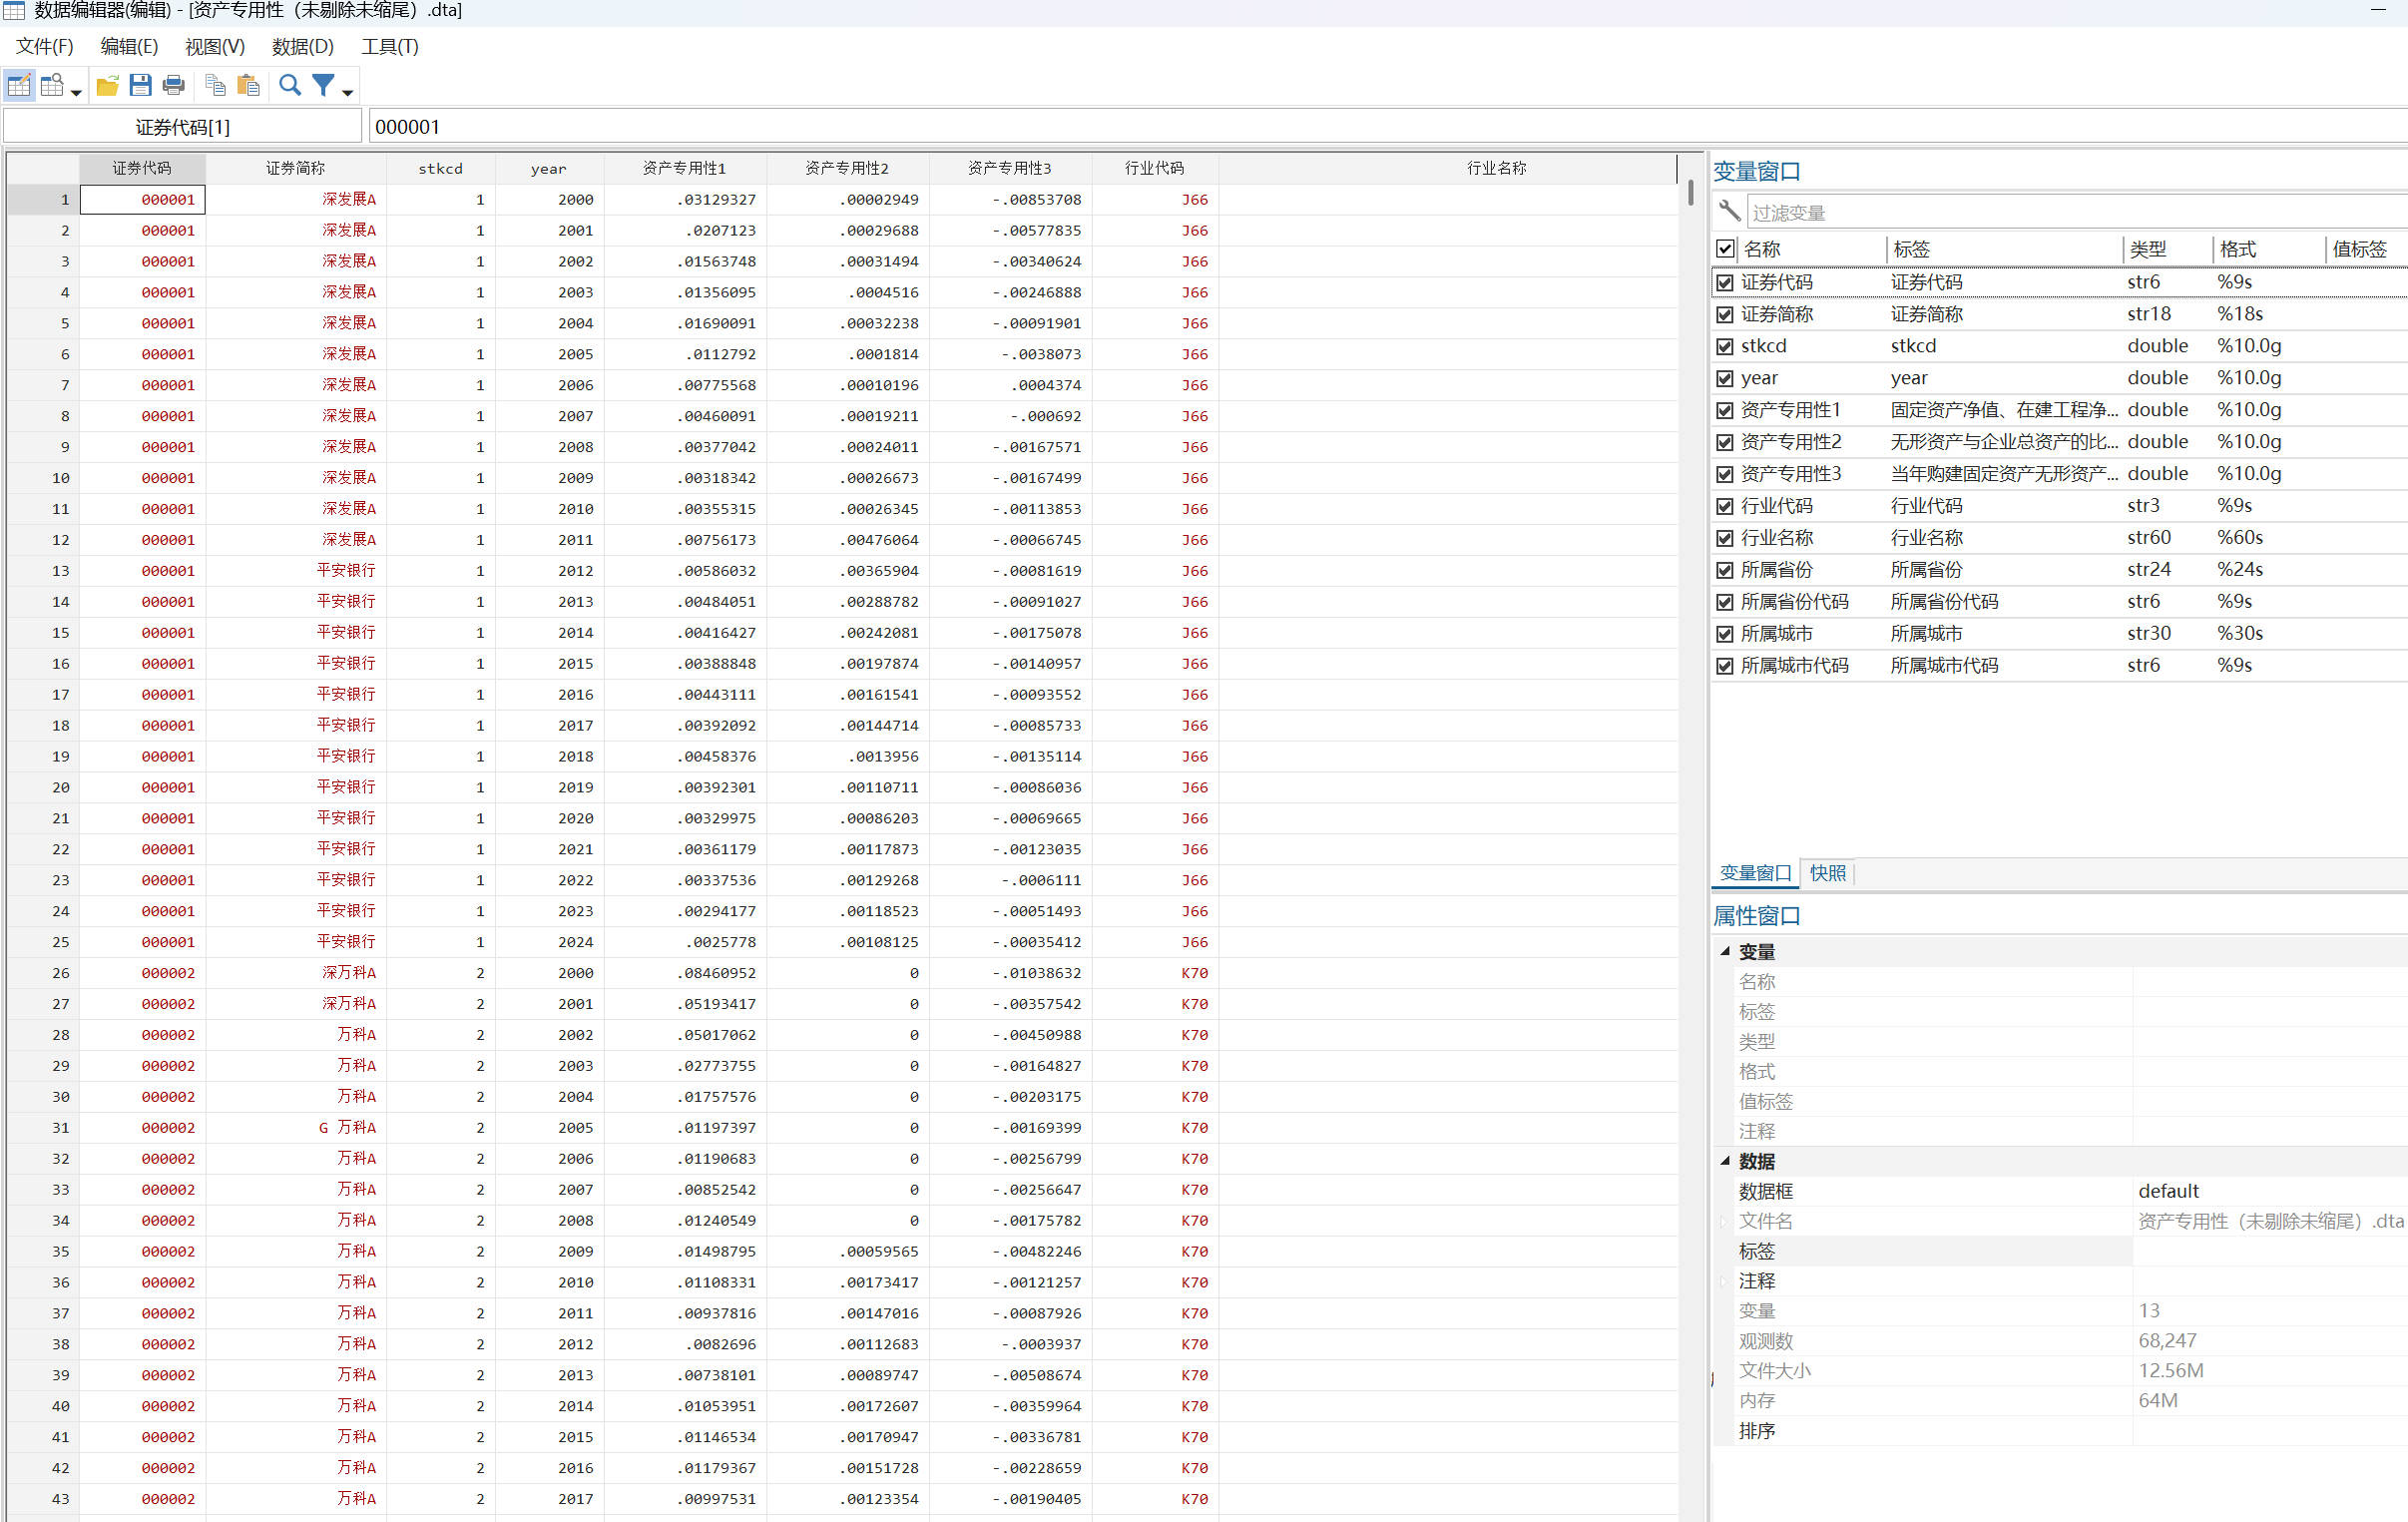
Task: Toggle the 行业名称 variable checkbox
Action: pyautogui.click(x=1724, y=539)
